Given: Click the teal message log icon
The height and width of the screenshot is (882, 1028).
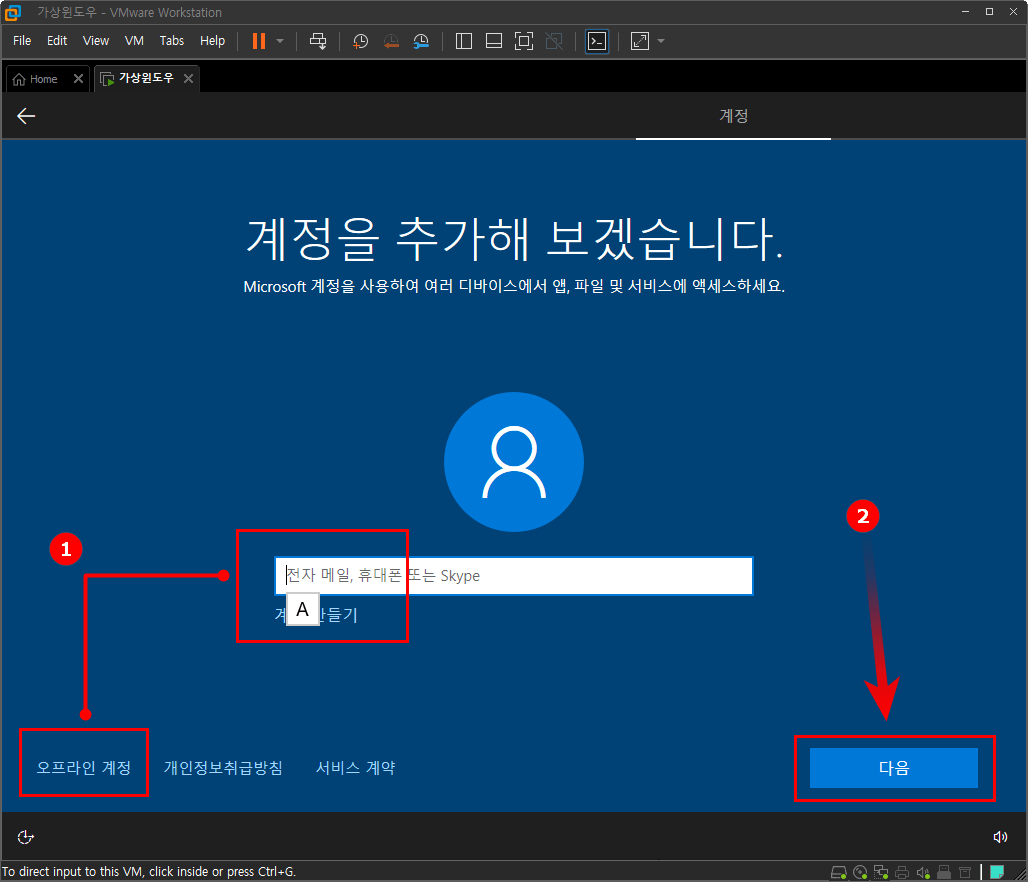Looking at the screenshot, I should click(x=997, y=872).
